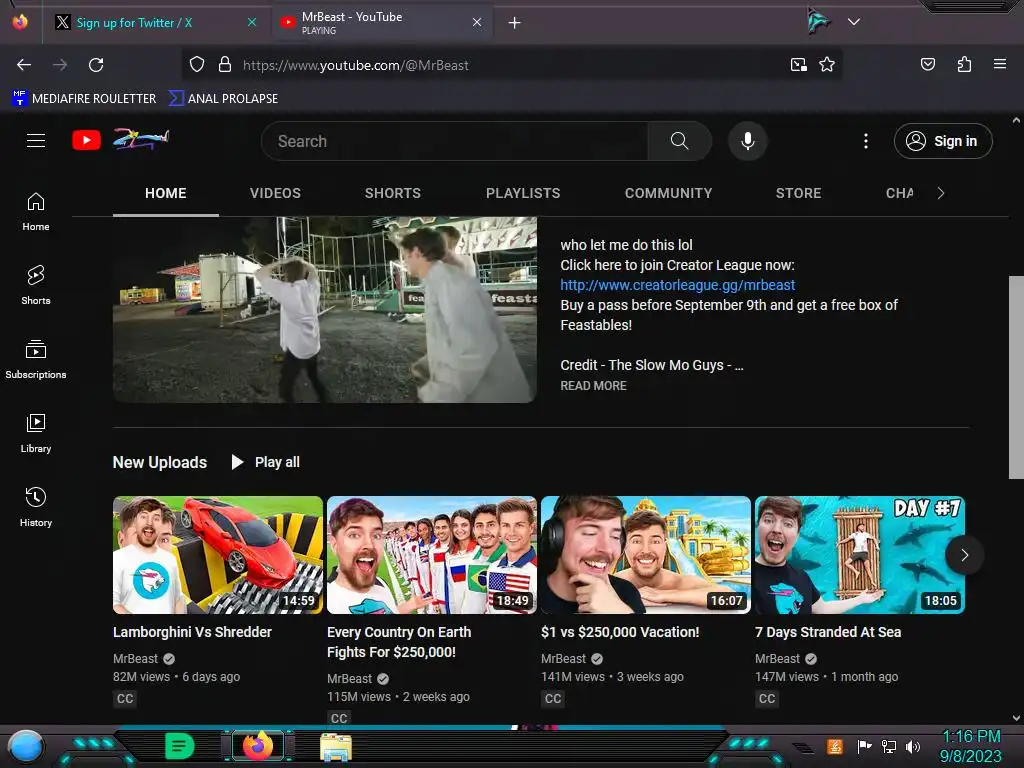Open the STORE tab
Viewport: 1024px width, 768px height.
coord(798,193)
